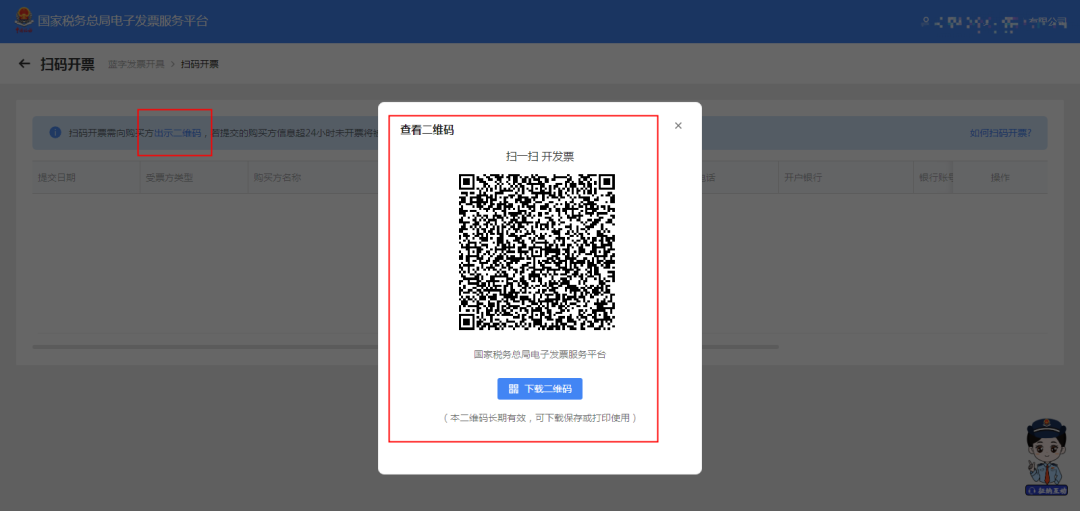
Task: Click the 银行账号 column header
Action: 935,177
